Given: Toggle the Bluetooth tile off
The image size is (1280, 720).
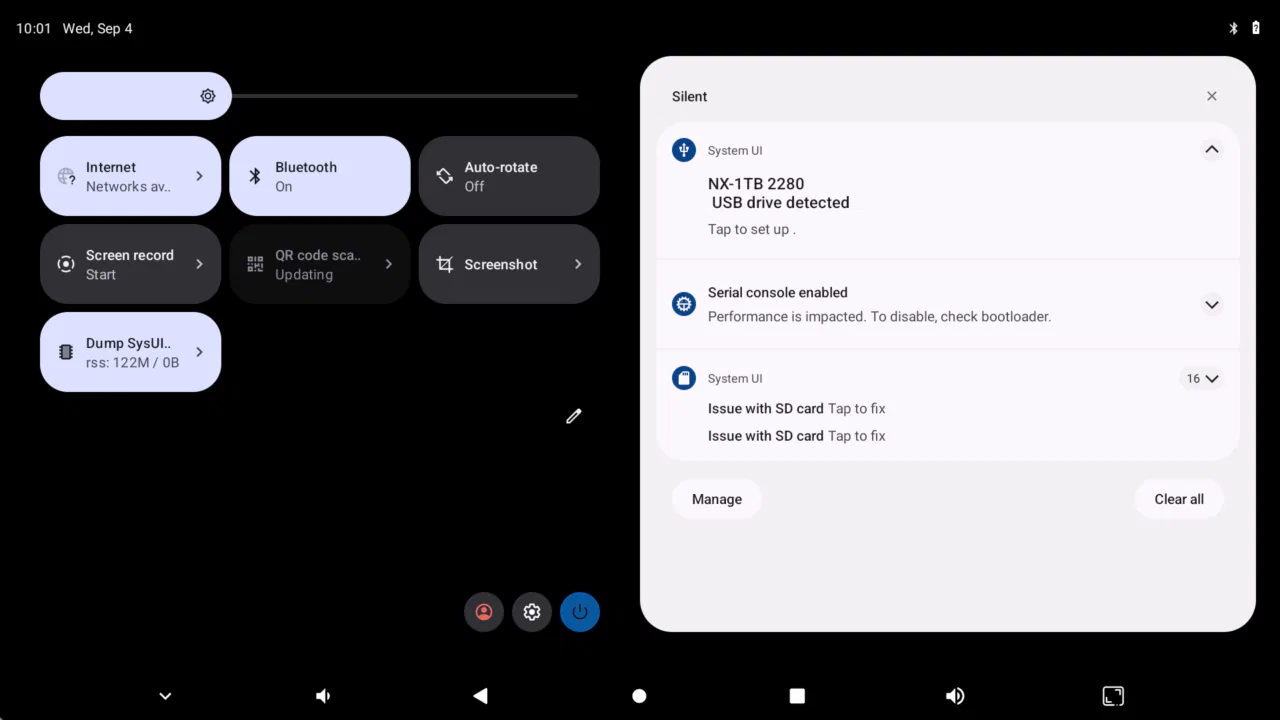Looking at the screenshot, I should pyautogui.click(x=319, y=176).
